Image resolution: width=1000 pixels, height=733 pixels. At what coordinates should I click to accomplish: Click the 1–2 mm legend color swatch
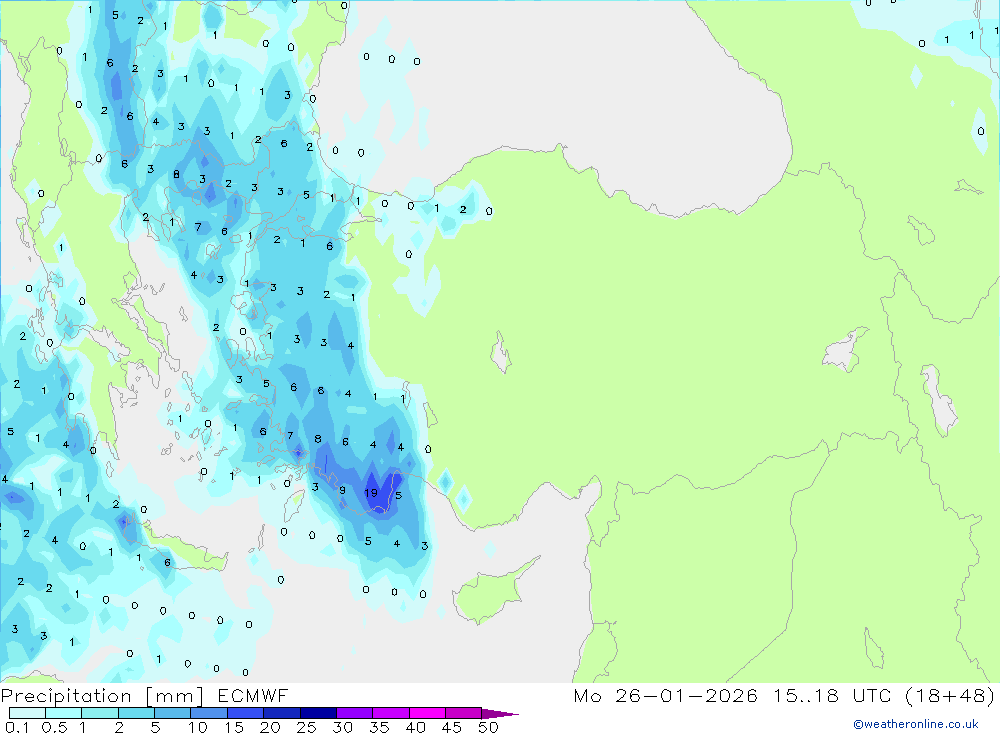tap(100, 713)
